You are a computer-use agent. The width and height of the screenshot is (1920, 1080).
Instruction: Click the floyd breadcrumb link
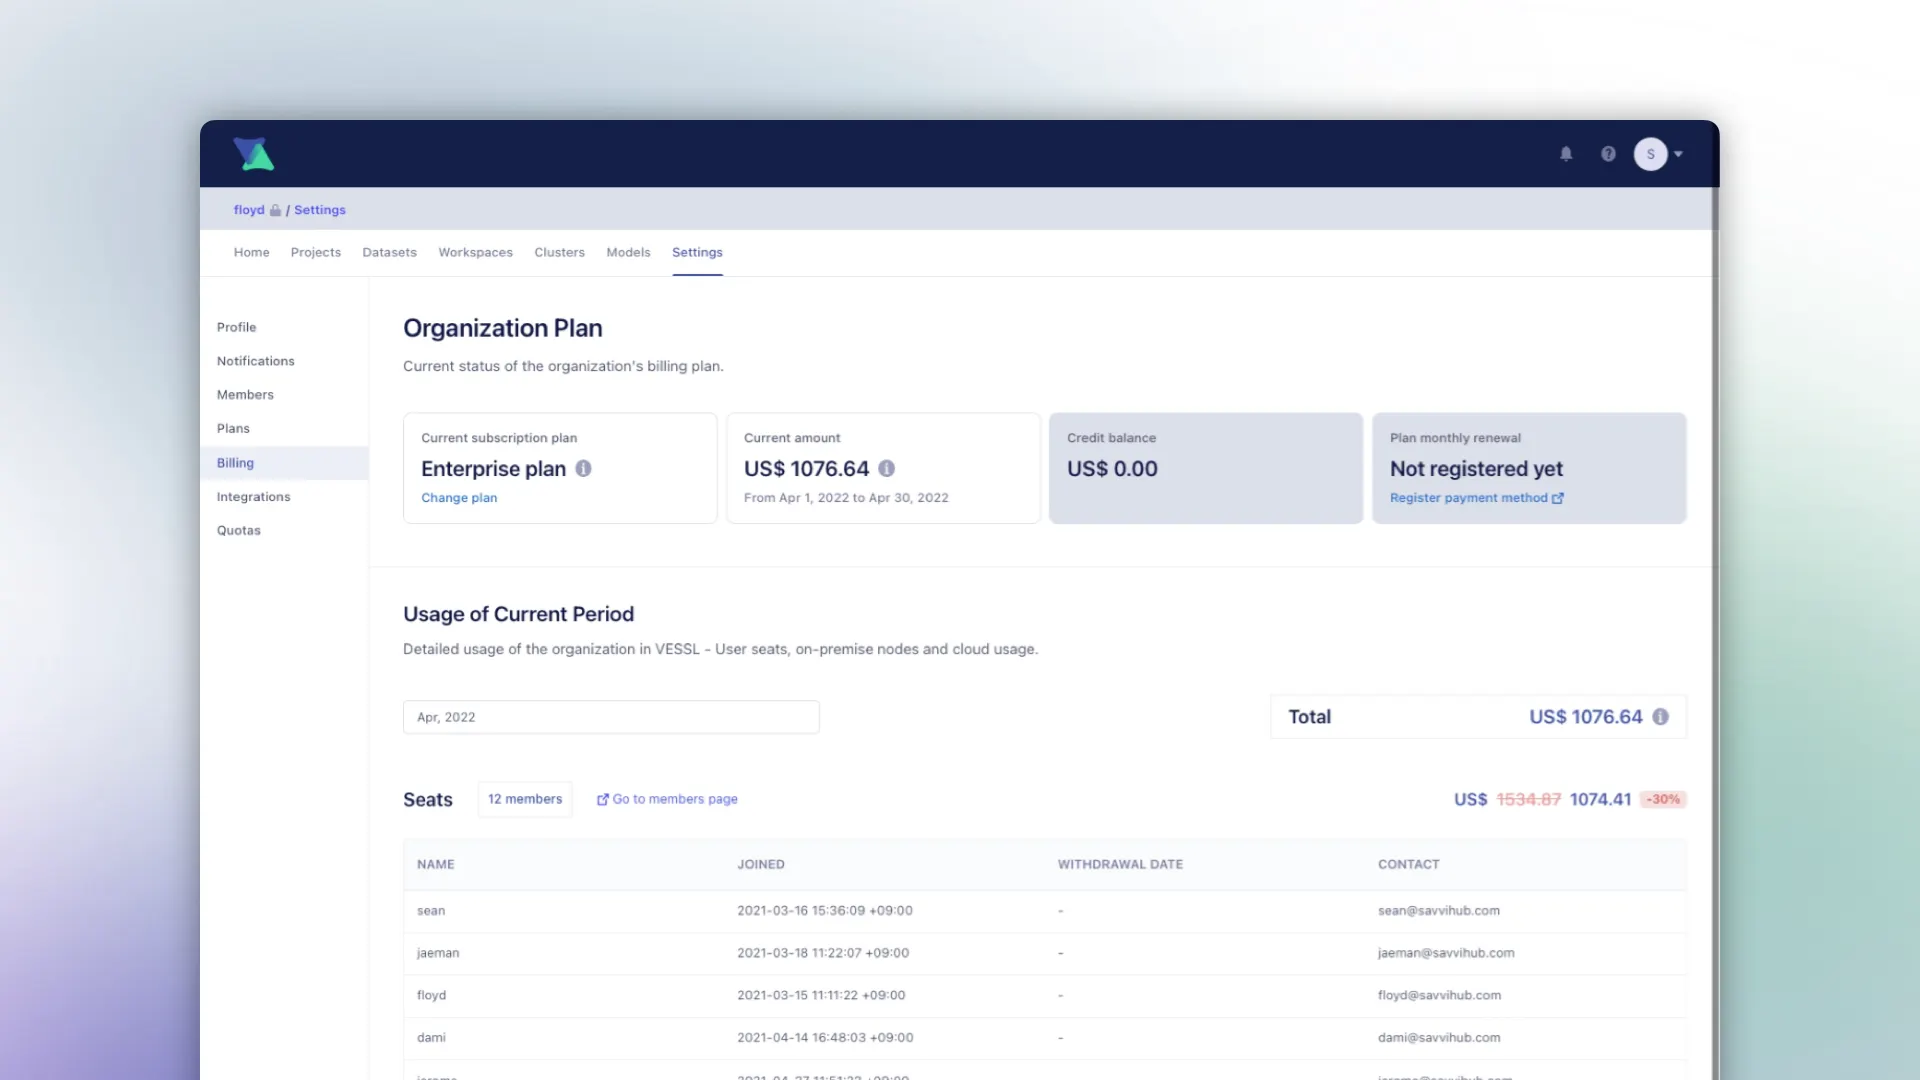tap(249, 210)
